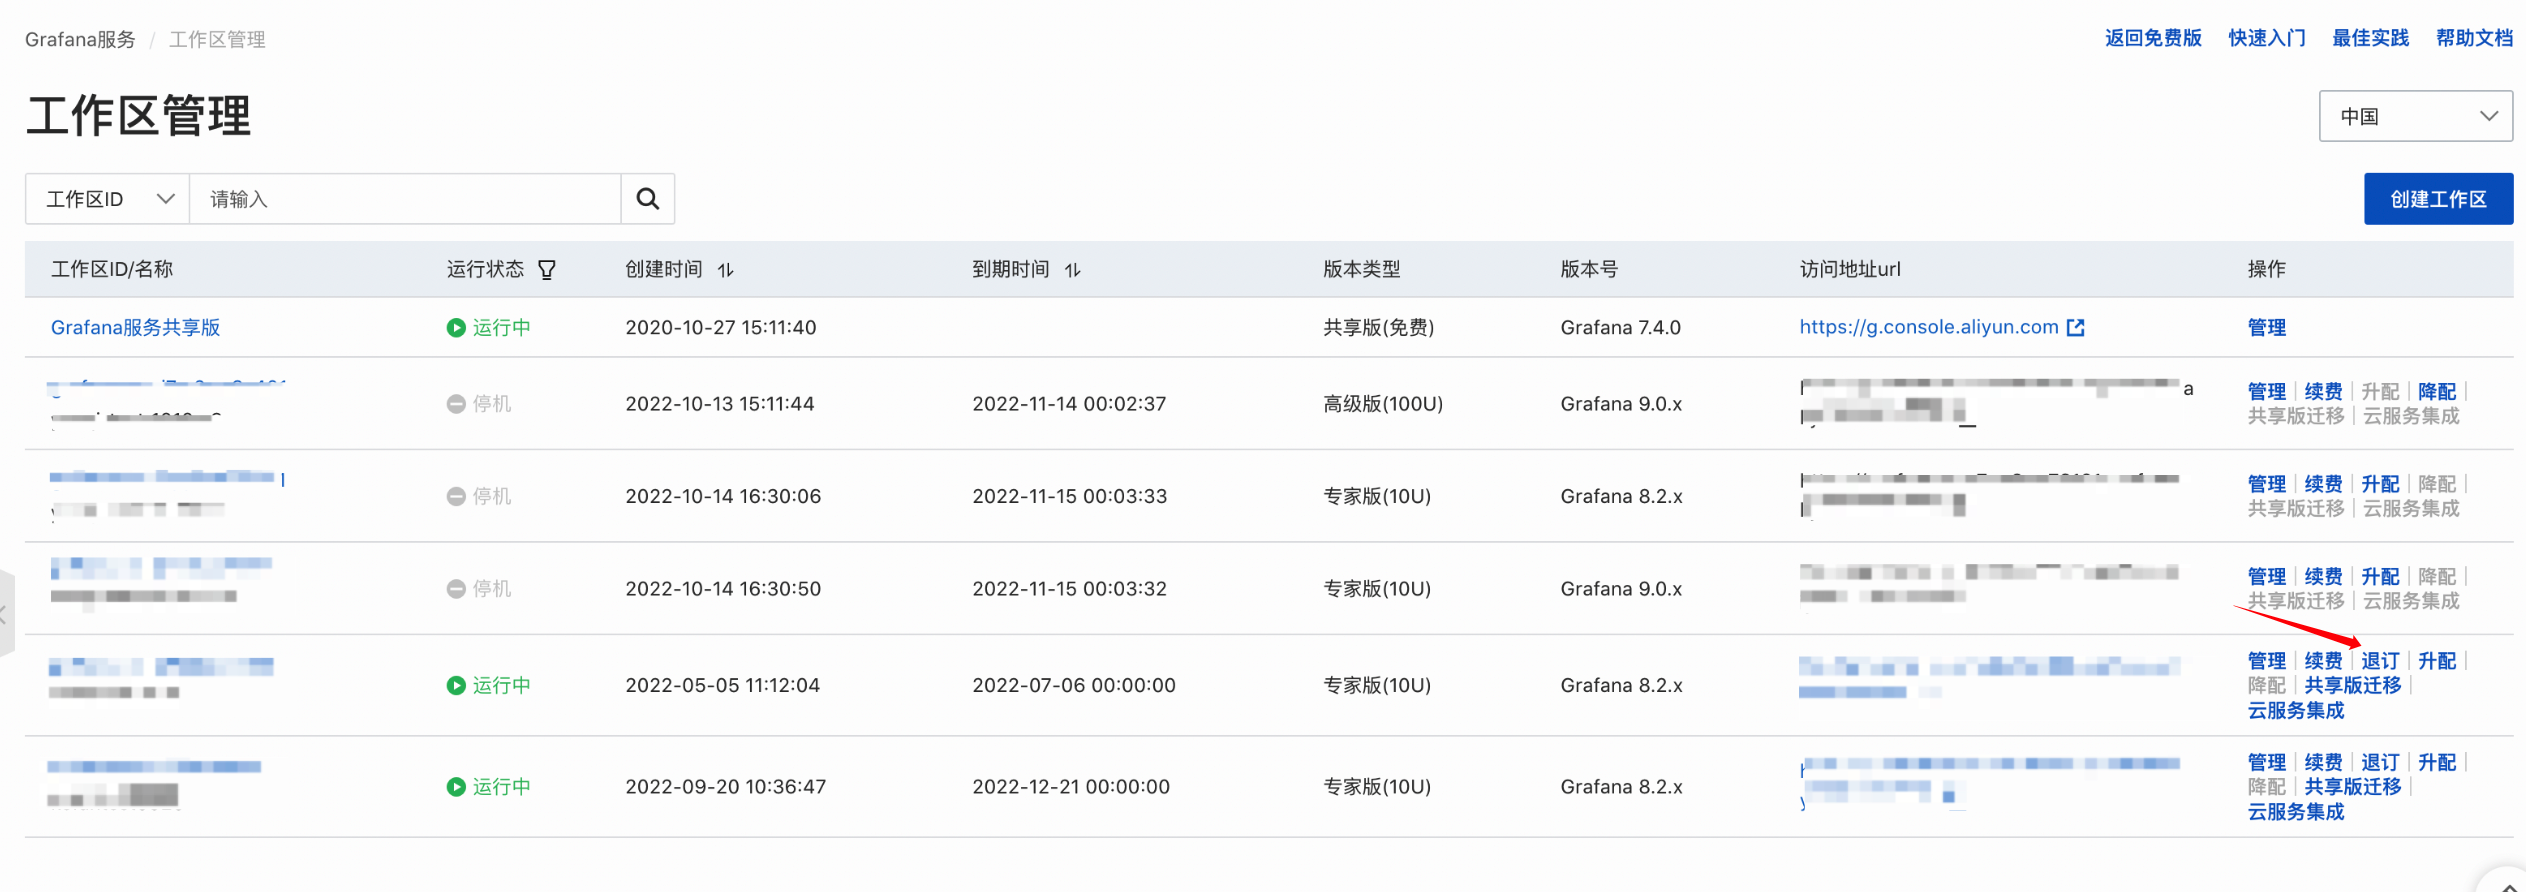Viewport: 2526px width, 892px height.
Task: Focus the 请输入 search input field
Action: click(405, 199)
